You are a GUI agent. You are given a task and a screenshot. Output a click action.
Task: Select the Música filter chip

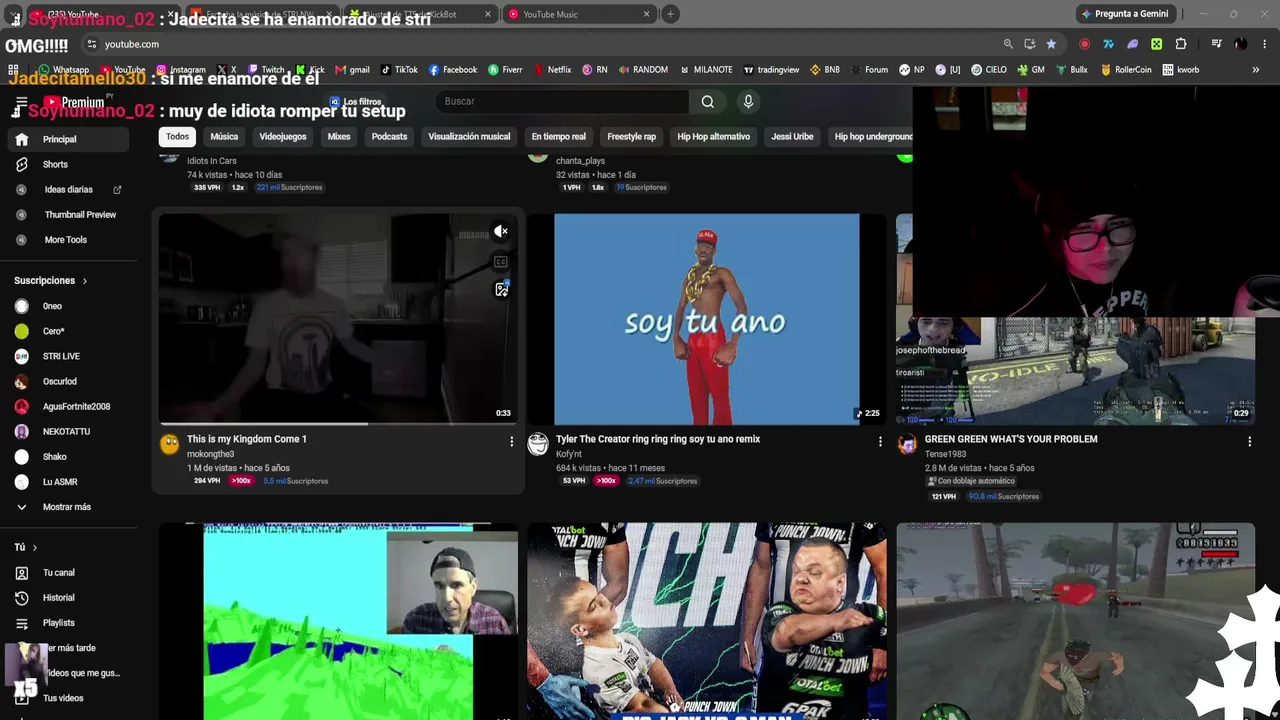coord(224,137)
